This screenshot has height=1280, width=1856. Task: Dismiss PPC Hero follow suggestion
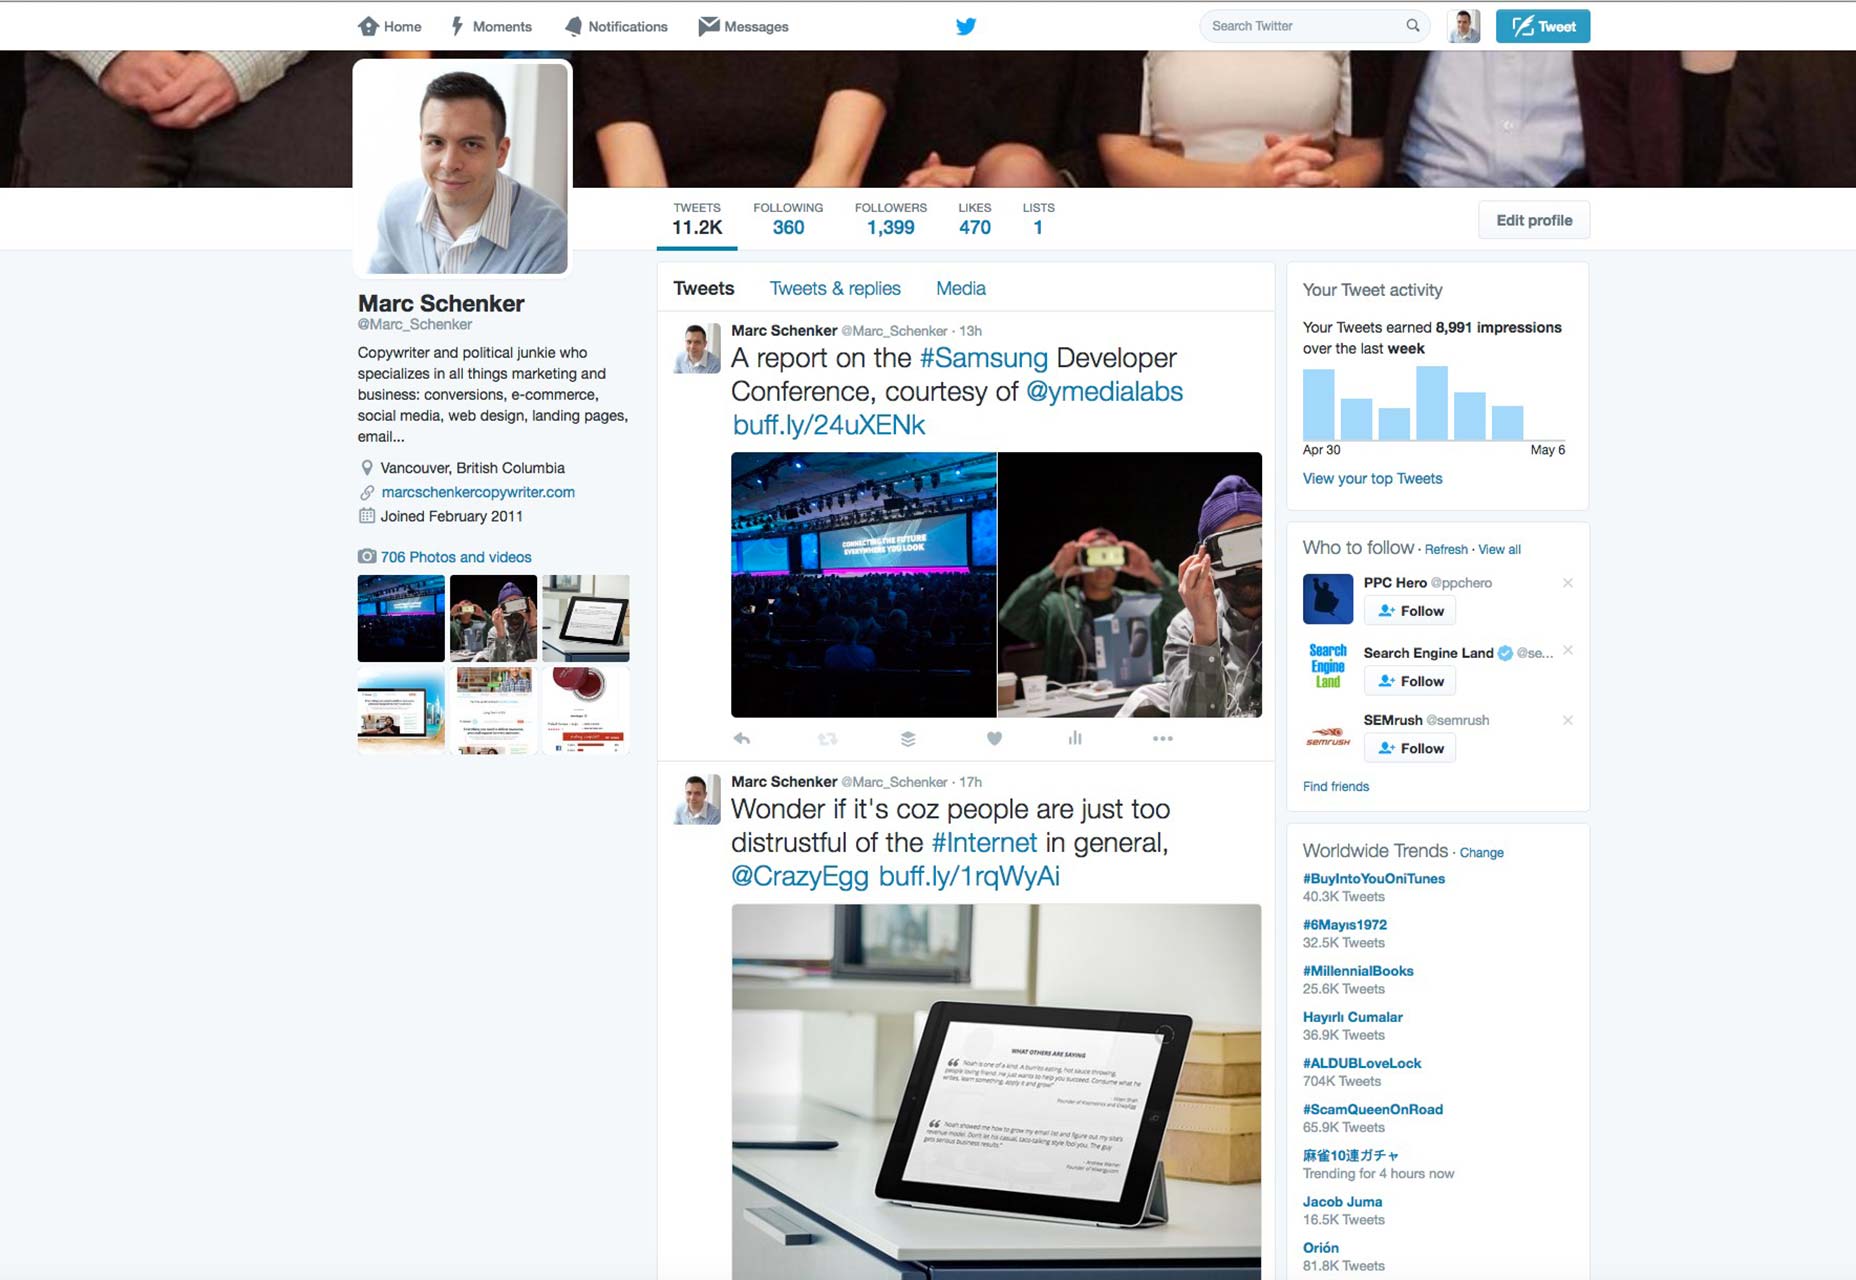click(1568, 583)
